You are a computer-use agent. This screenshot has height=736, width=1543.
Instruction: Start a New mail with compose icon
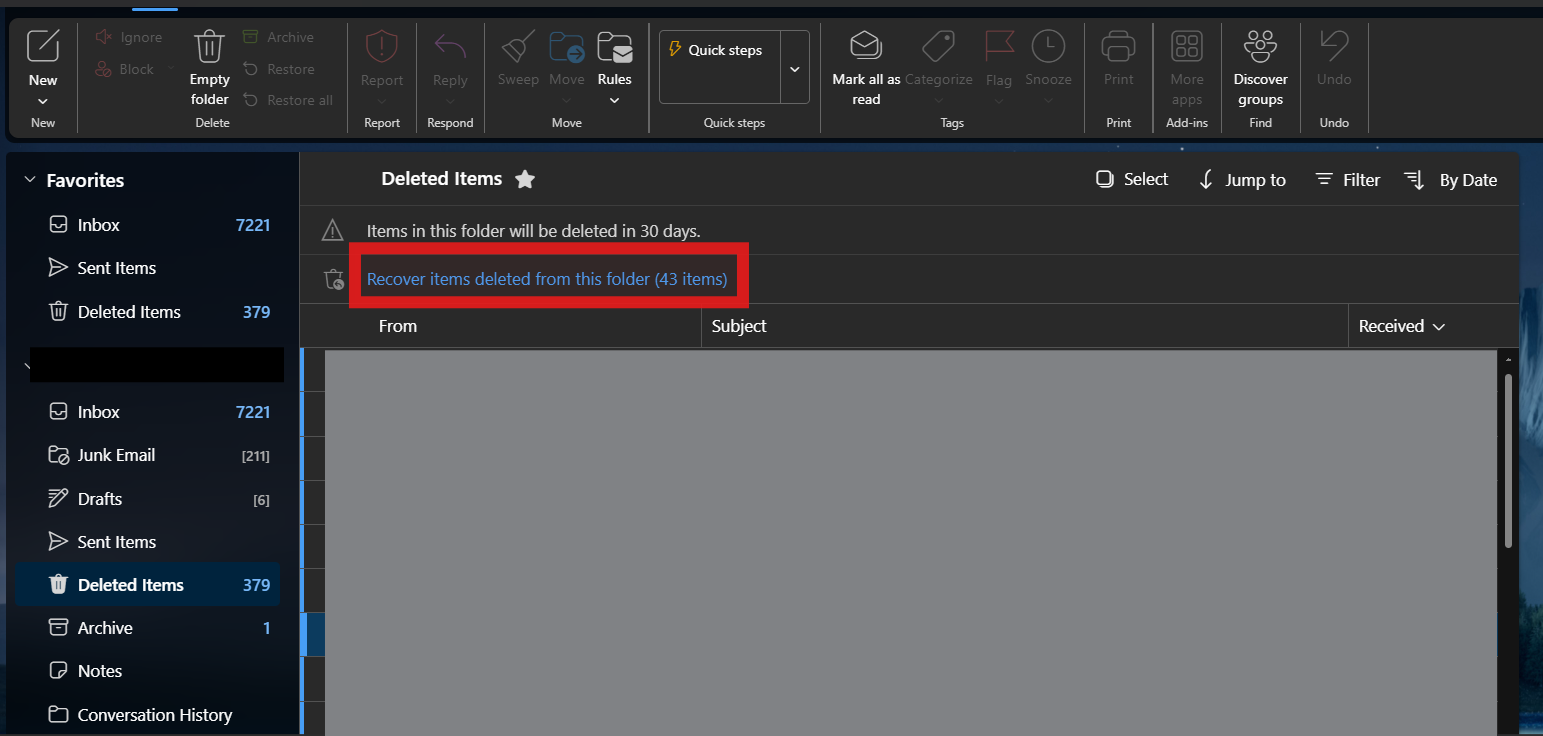[43, 46]
